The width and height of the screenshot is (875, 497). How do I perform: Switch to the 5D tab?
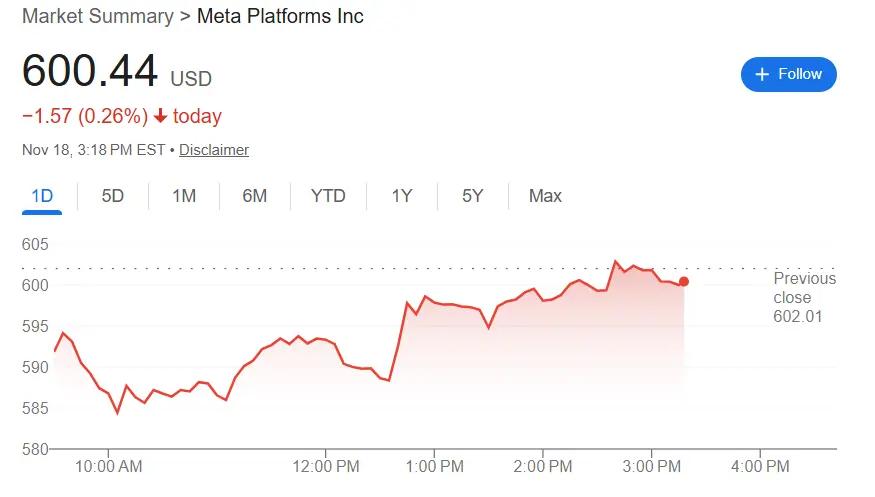pyautogui.click(x=113, y=196)
